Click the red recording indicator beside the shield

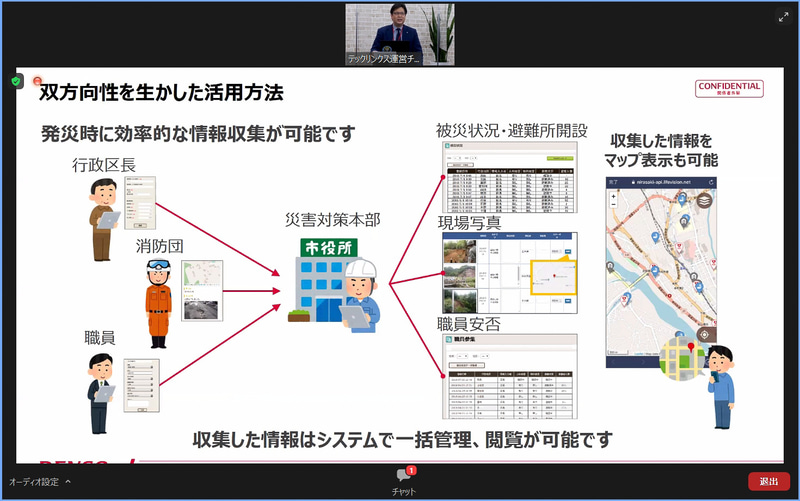coord(37,81)
